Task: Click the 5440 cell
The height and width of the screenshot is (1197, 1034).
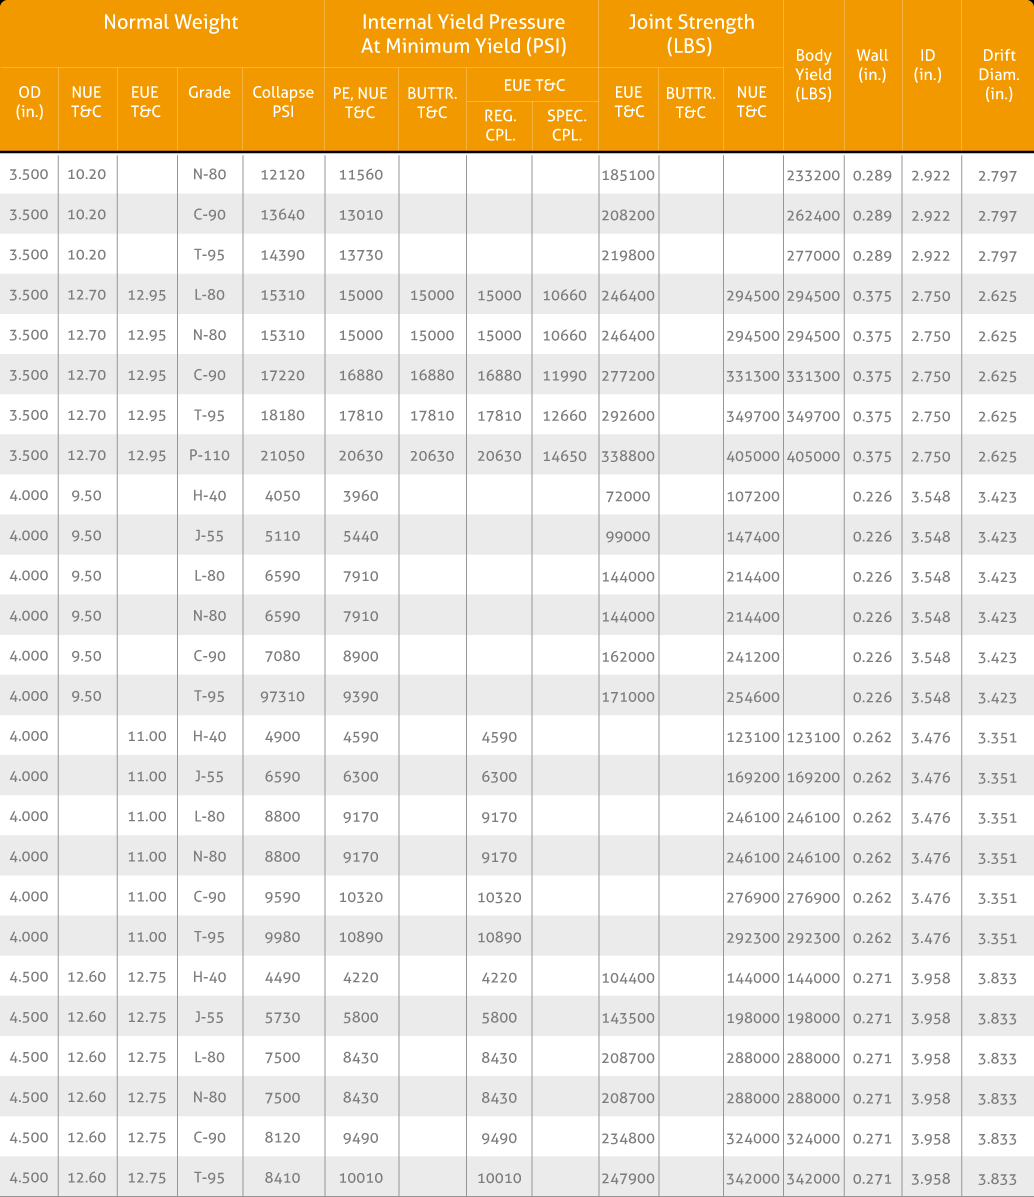Action: (x=360, y=536)
